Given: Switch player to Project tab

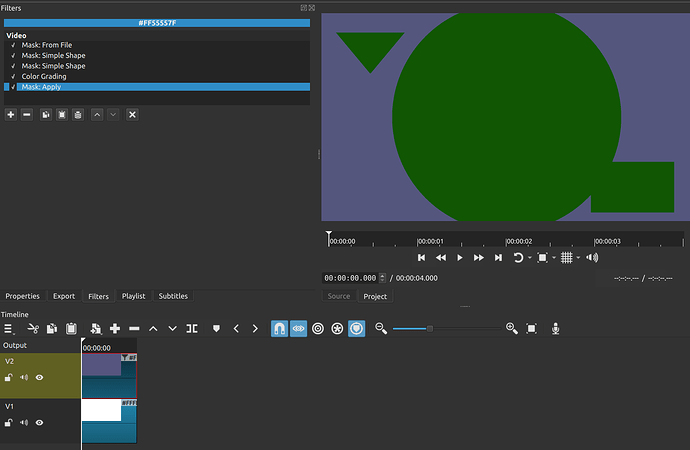Looking at the screenshot, I should coord(375,296).
